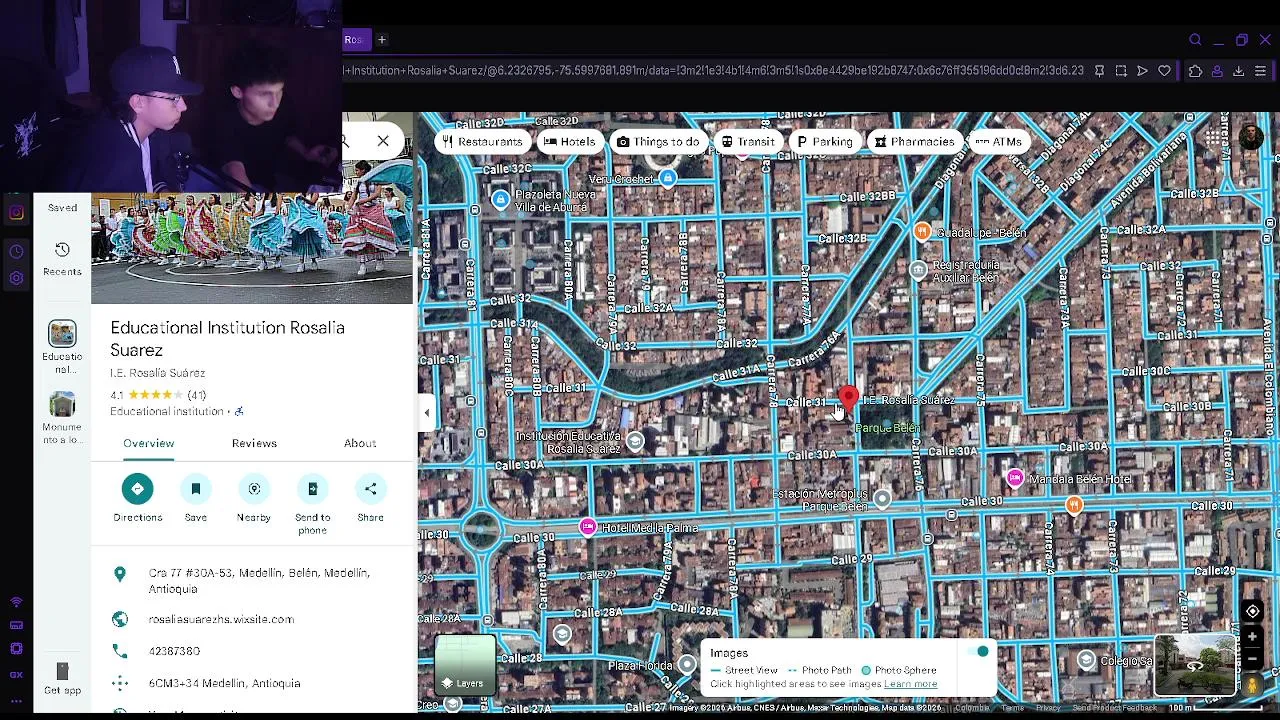Click the Plazoleta Nueva Villa de Aburrá marker
1280x720 pixels.
501,199
